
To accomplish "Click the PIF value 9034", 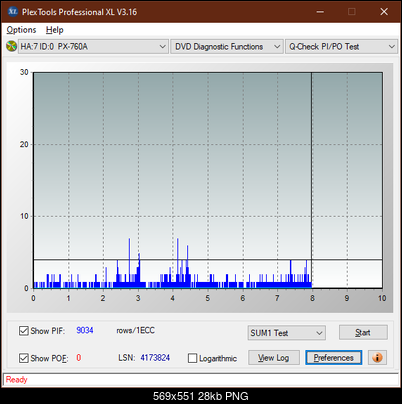I will pos(85,330).
